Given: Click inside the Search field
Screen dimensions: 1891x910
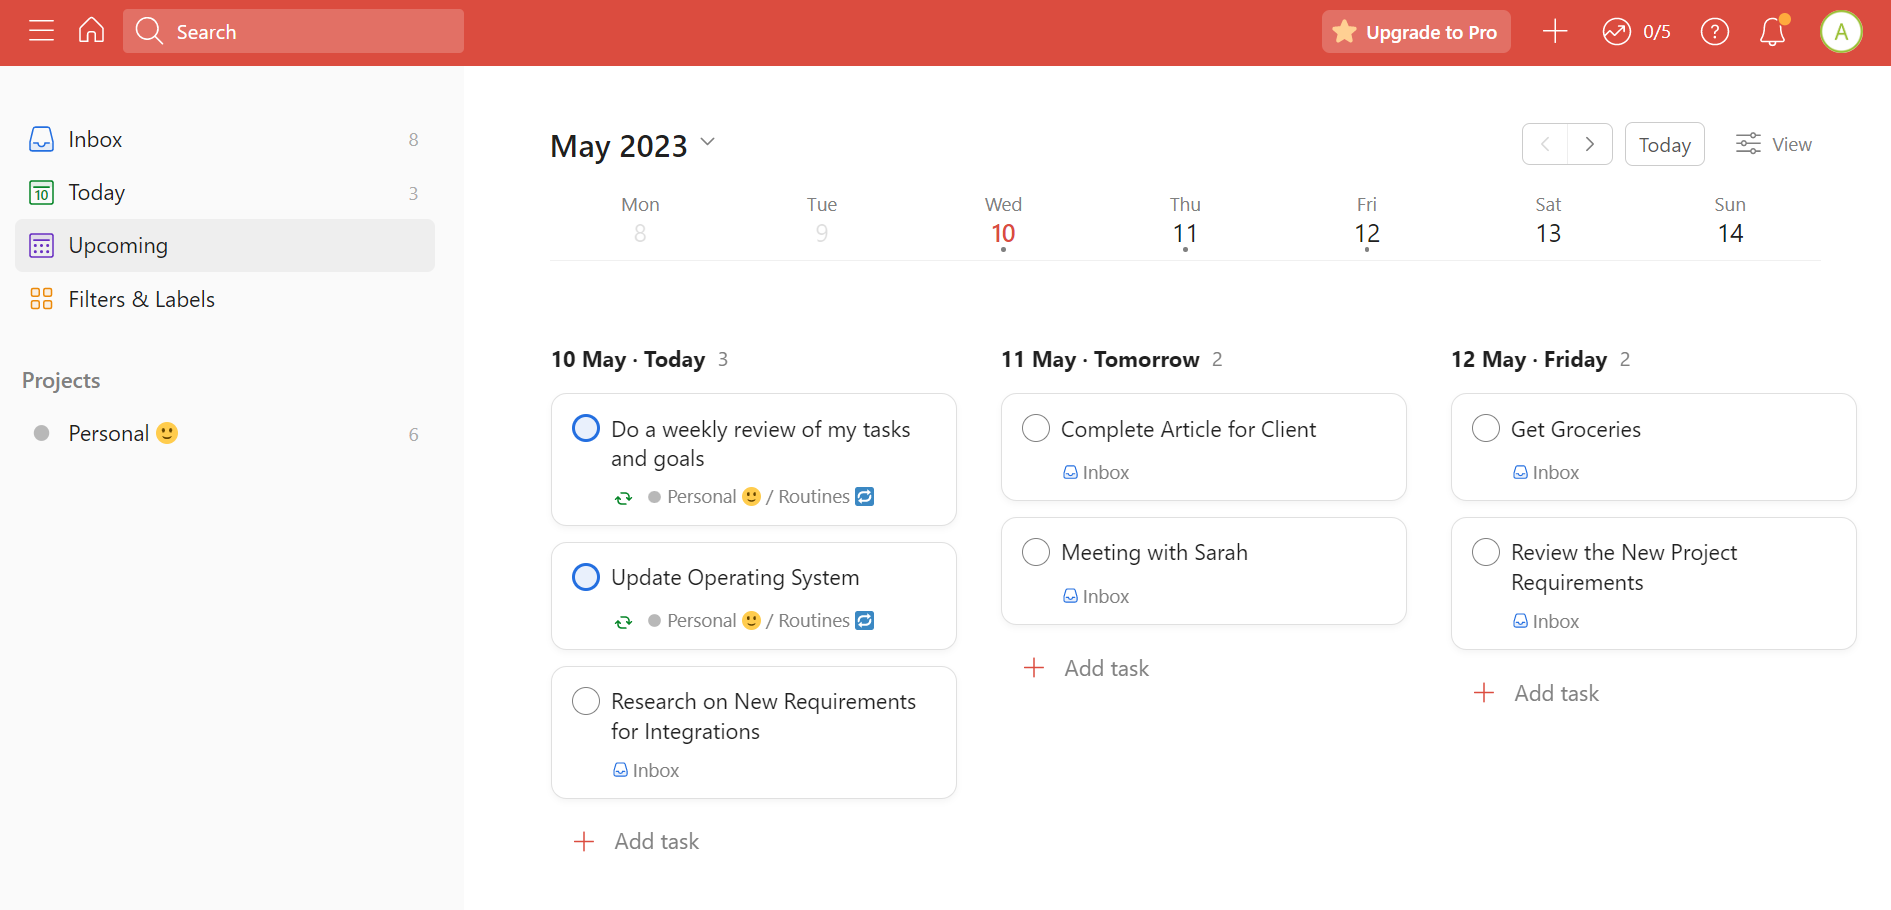Looking at the screenshot, I should pyautogui.click(x=293, y=31).
